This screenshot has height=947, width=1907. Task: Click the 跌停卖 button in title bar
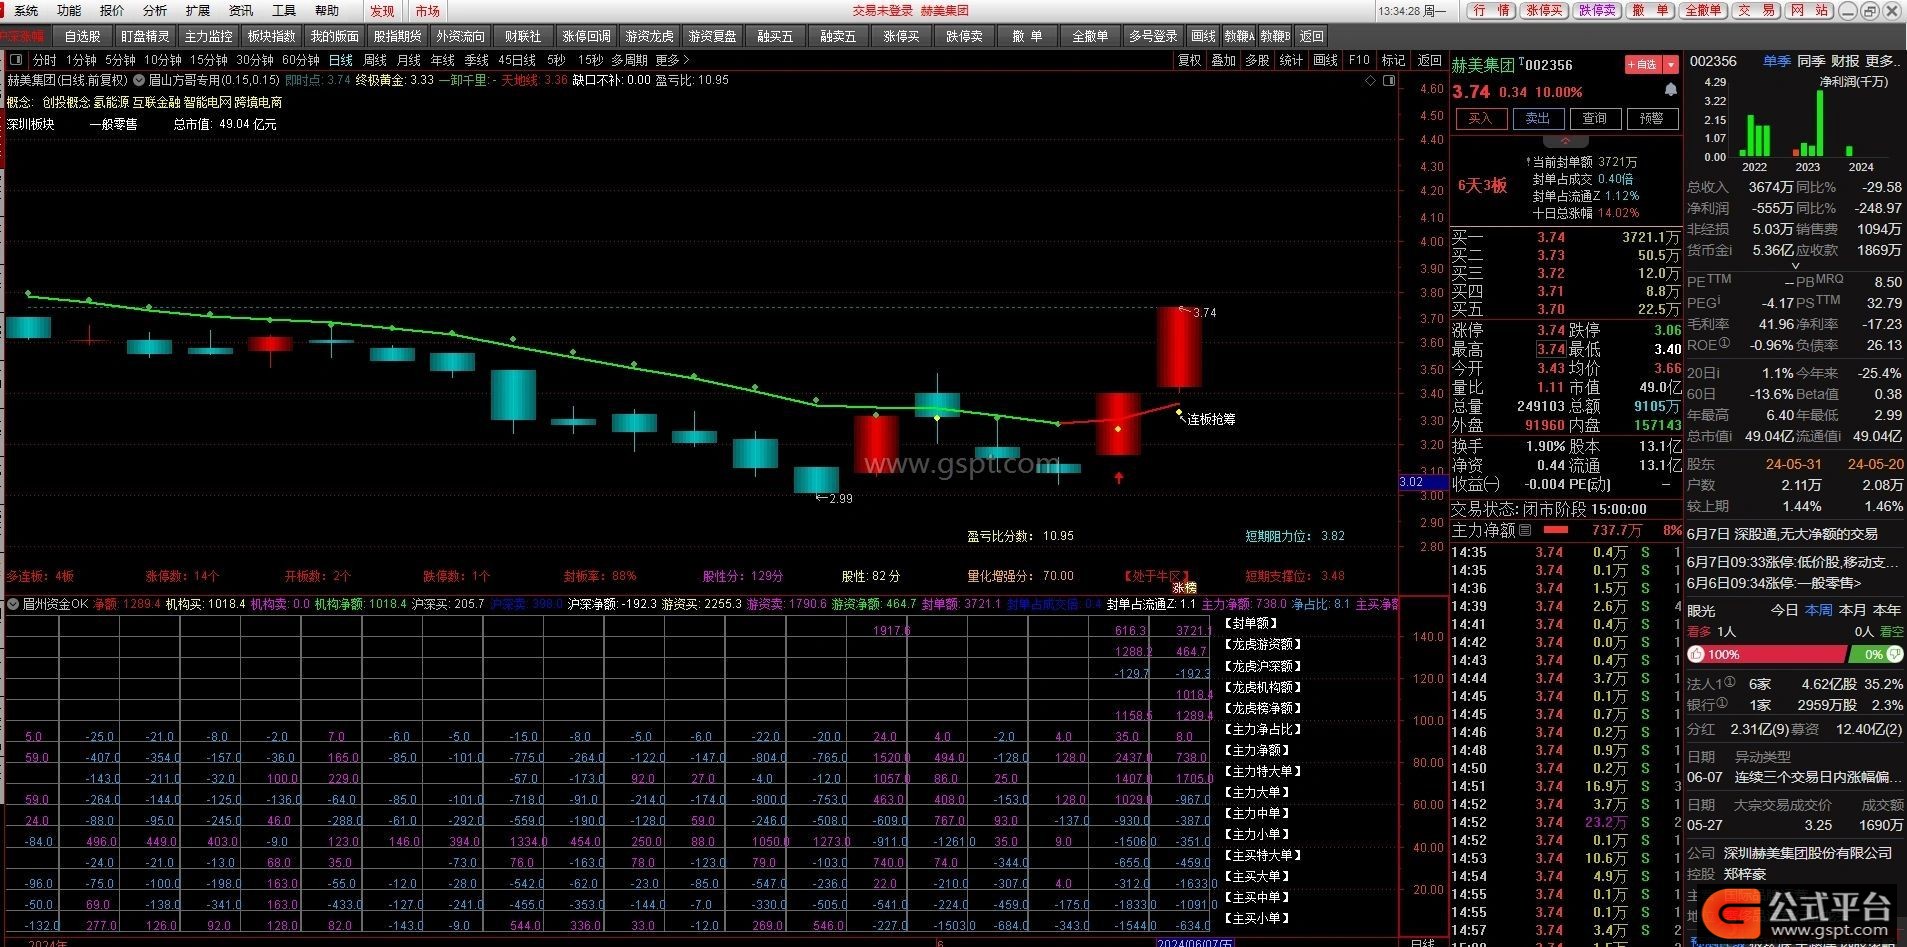1597,10
